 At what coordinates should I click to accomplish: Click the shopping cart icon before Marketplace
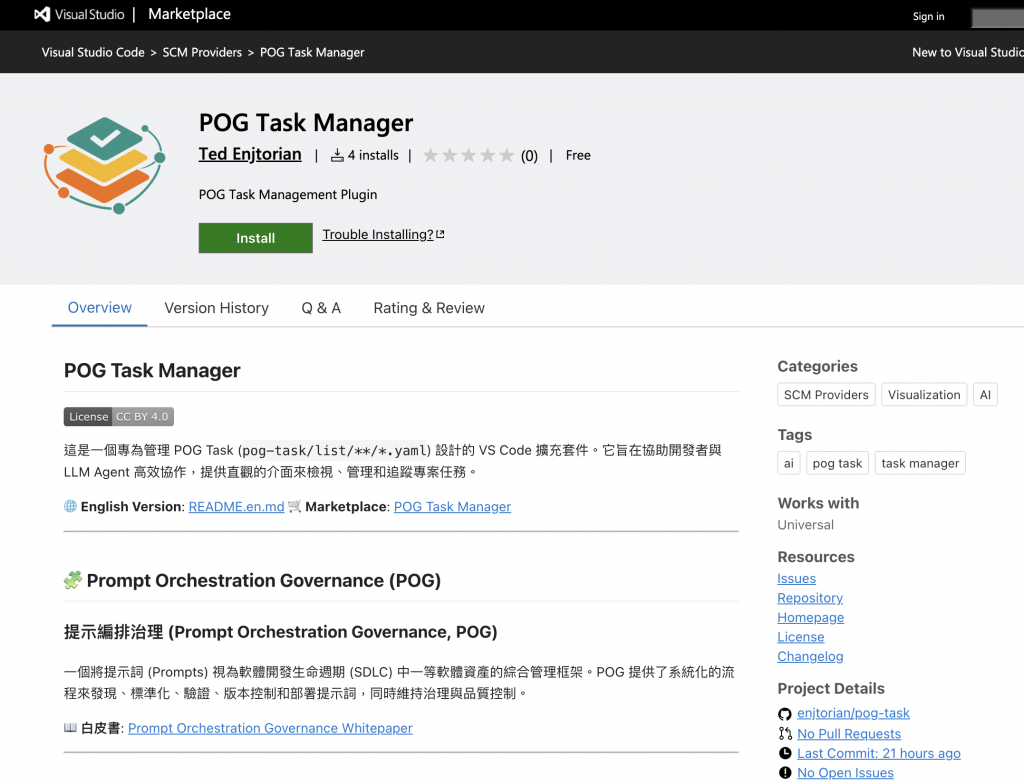click(295, 506)
